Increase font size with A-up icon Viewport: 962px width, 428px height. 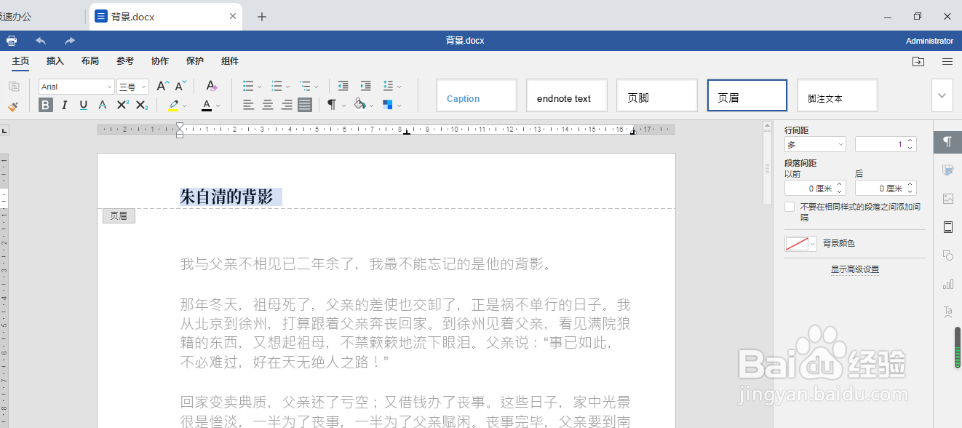[162, 86]
